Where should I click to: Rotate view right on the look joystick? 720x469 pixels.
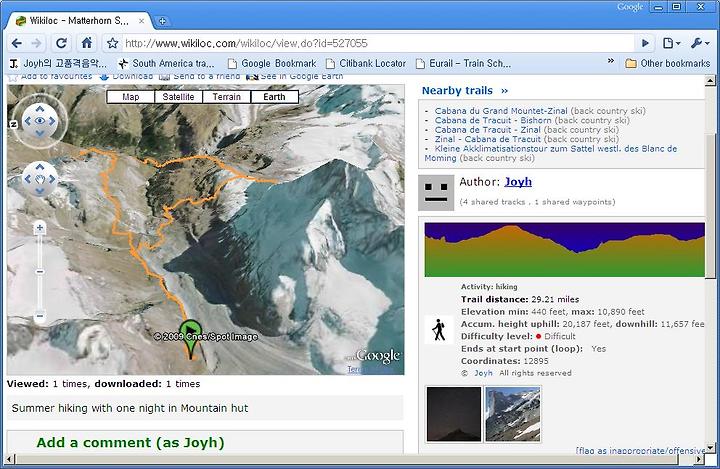tap(52, 121)
